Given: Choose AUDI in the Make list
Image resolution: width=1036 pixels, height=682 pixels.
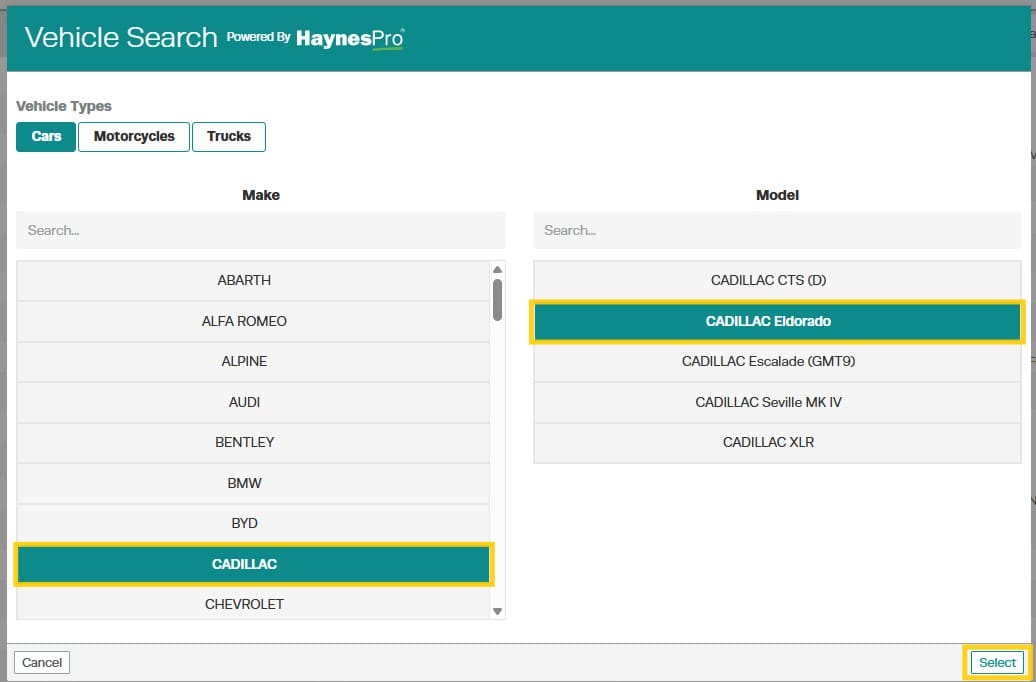Looking at the screenshot, I should click(x=253, y=402).
